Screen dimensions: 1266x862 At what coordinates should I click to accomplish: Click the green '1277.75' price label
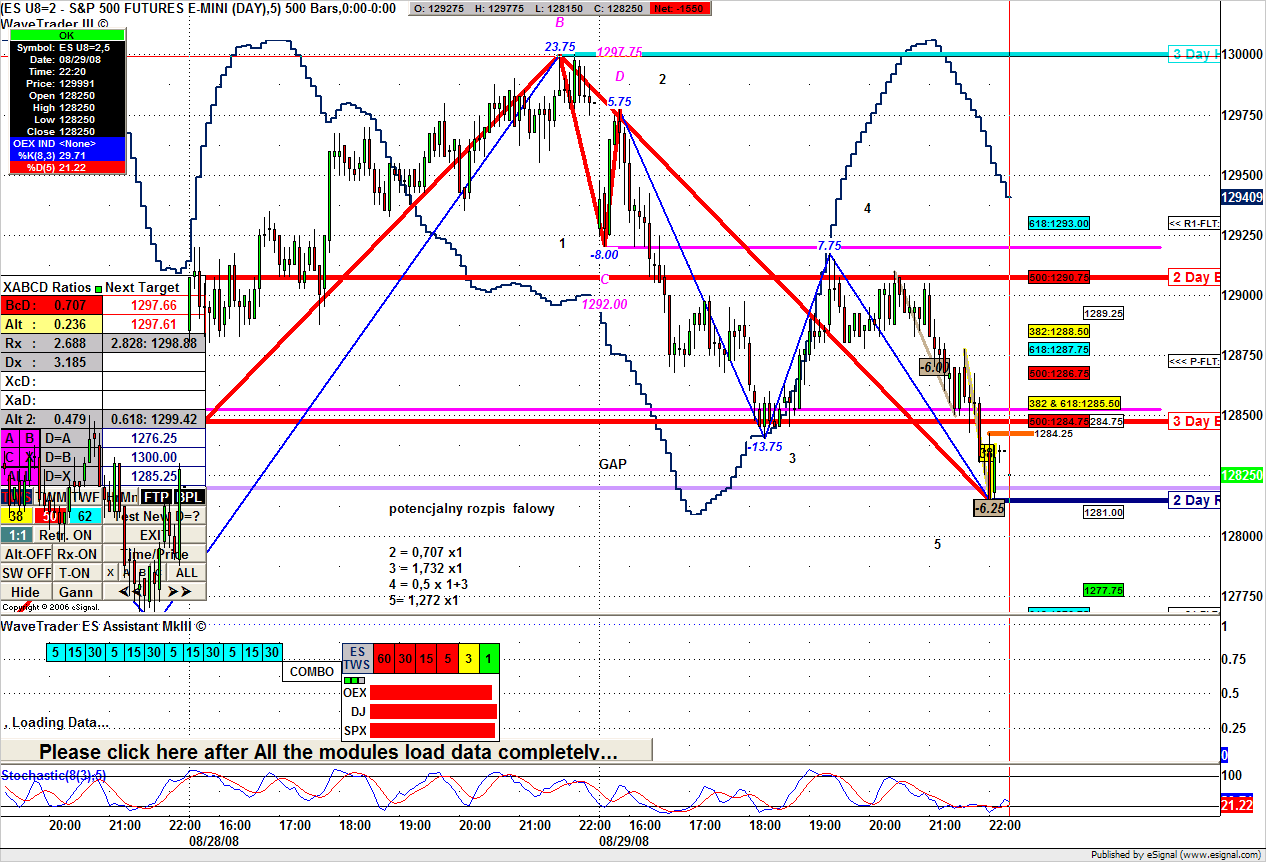(1103, 590)
